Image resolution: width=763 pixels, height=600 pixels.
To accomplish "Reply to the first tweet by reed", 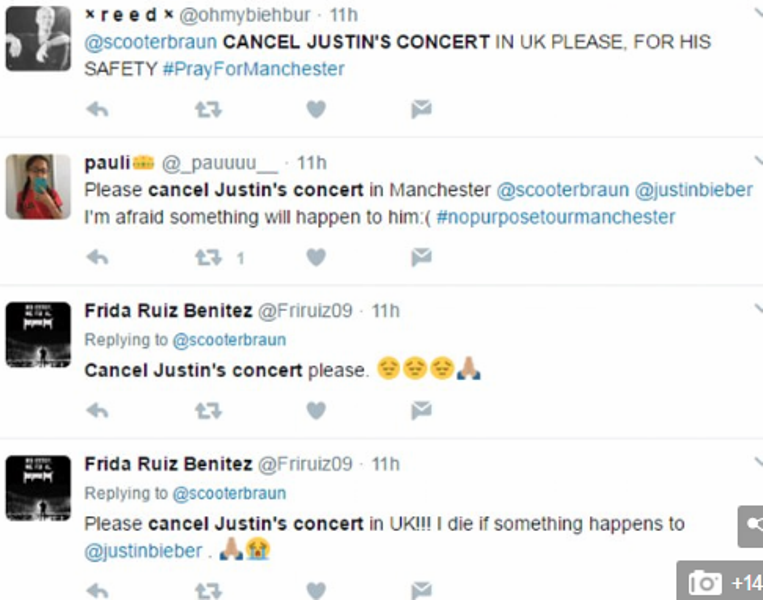I will 97,110.
